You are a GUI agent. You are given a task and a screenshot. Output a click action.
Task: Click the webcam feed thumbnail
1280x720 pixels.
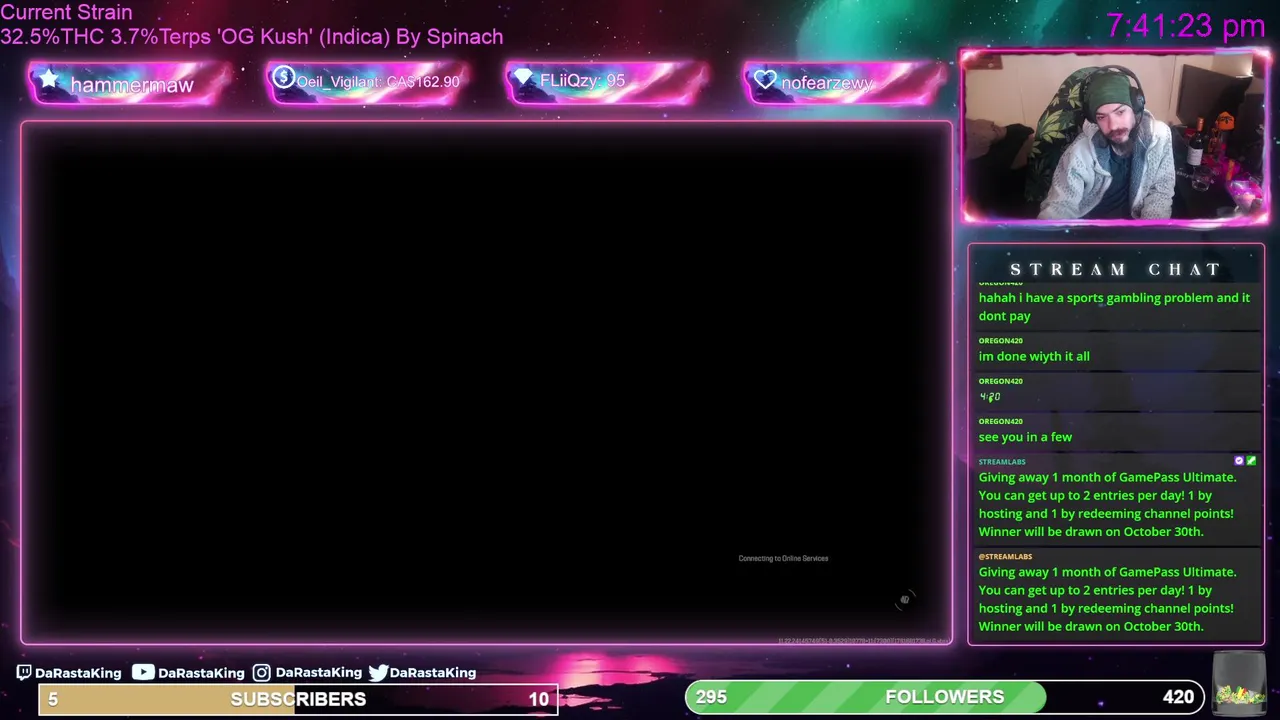click(x=1115, y=137)
